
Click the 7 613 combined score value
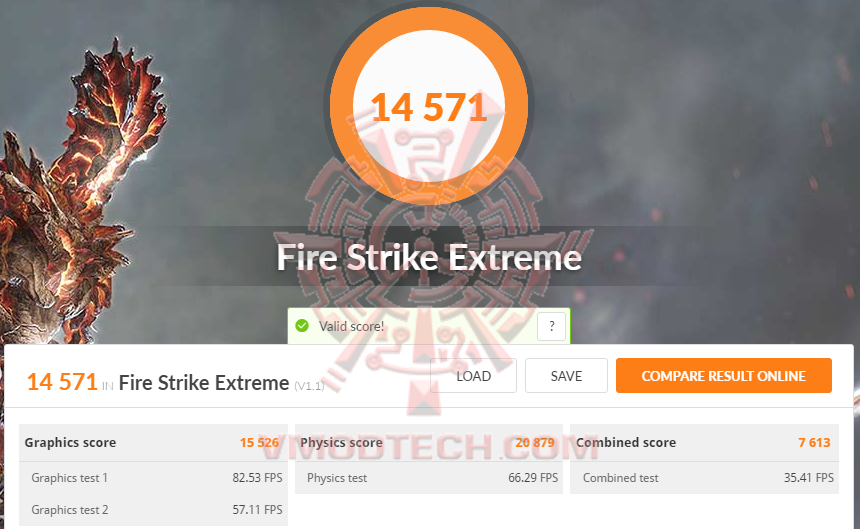[x=814, y=442]
